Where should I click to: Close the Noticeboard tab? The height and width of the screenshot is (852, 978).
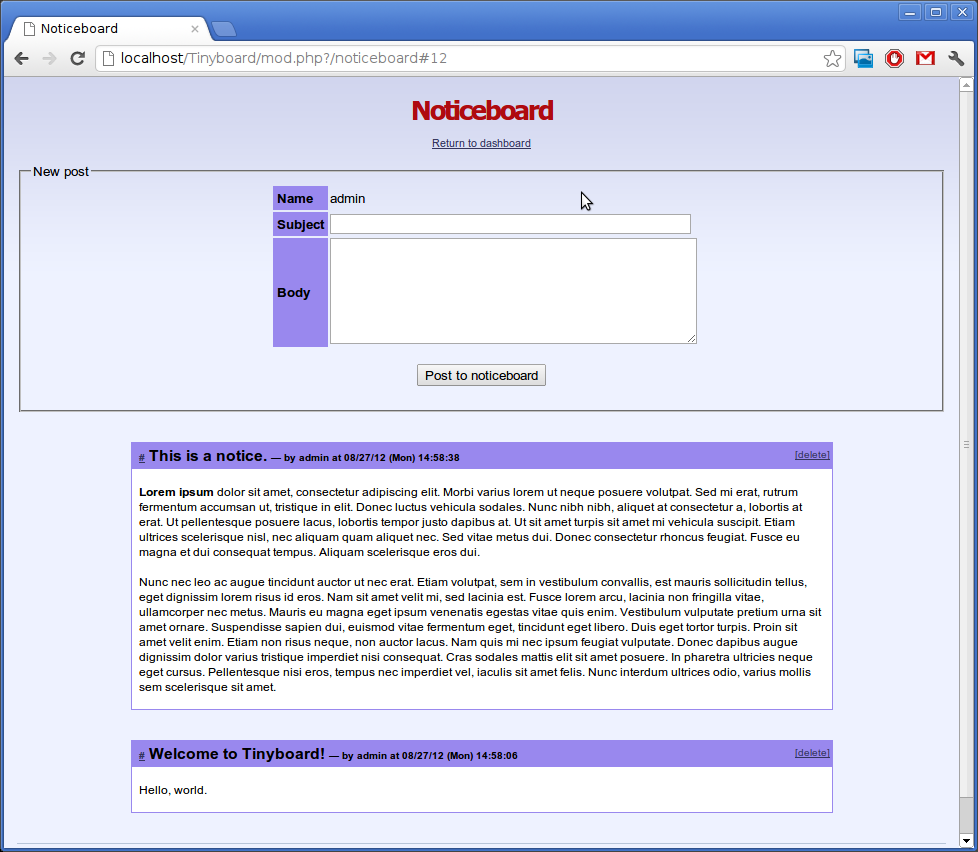tap(194, 29)
